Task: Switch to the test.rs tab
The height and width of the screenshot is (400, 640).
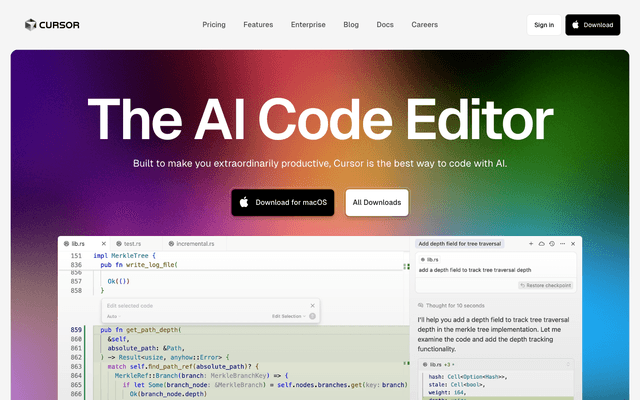Action: click(x=130, y=243)
